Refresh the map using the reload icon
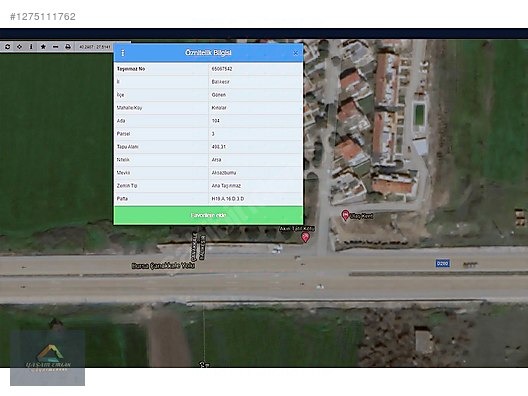This screenshot has width=528, height=396. pyautogui.click(x=7, y=46)
